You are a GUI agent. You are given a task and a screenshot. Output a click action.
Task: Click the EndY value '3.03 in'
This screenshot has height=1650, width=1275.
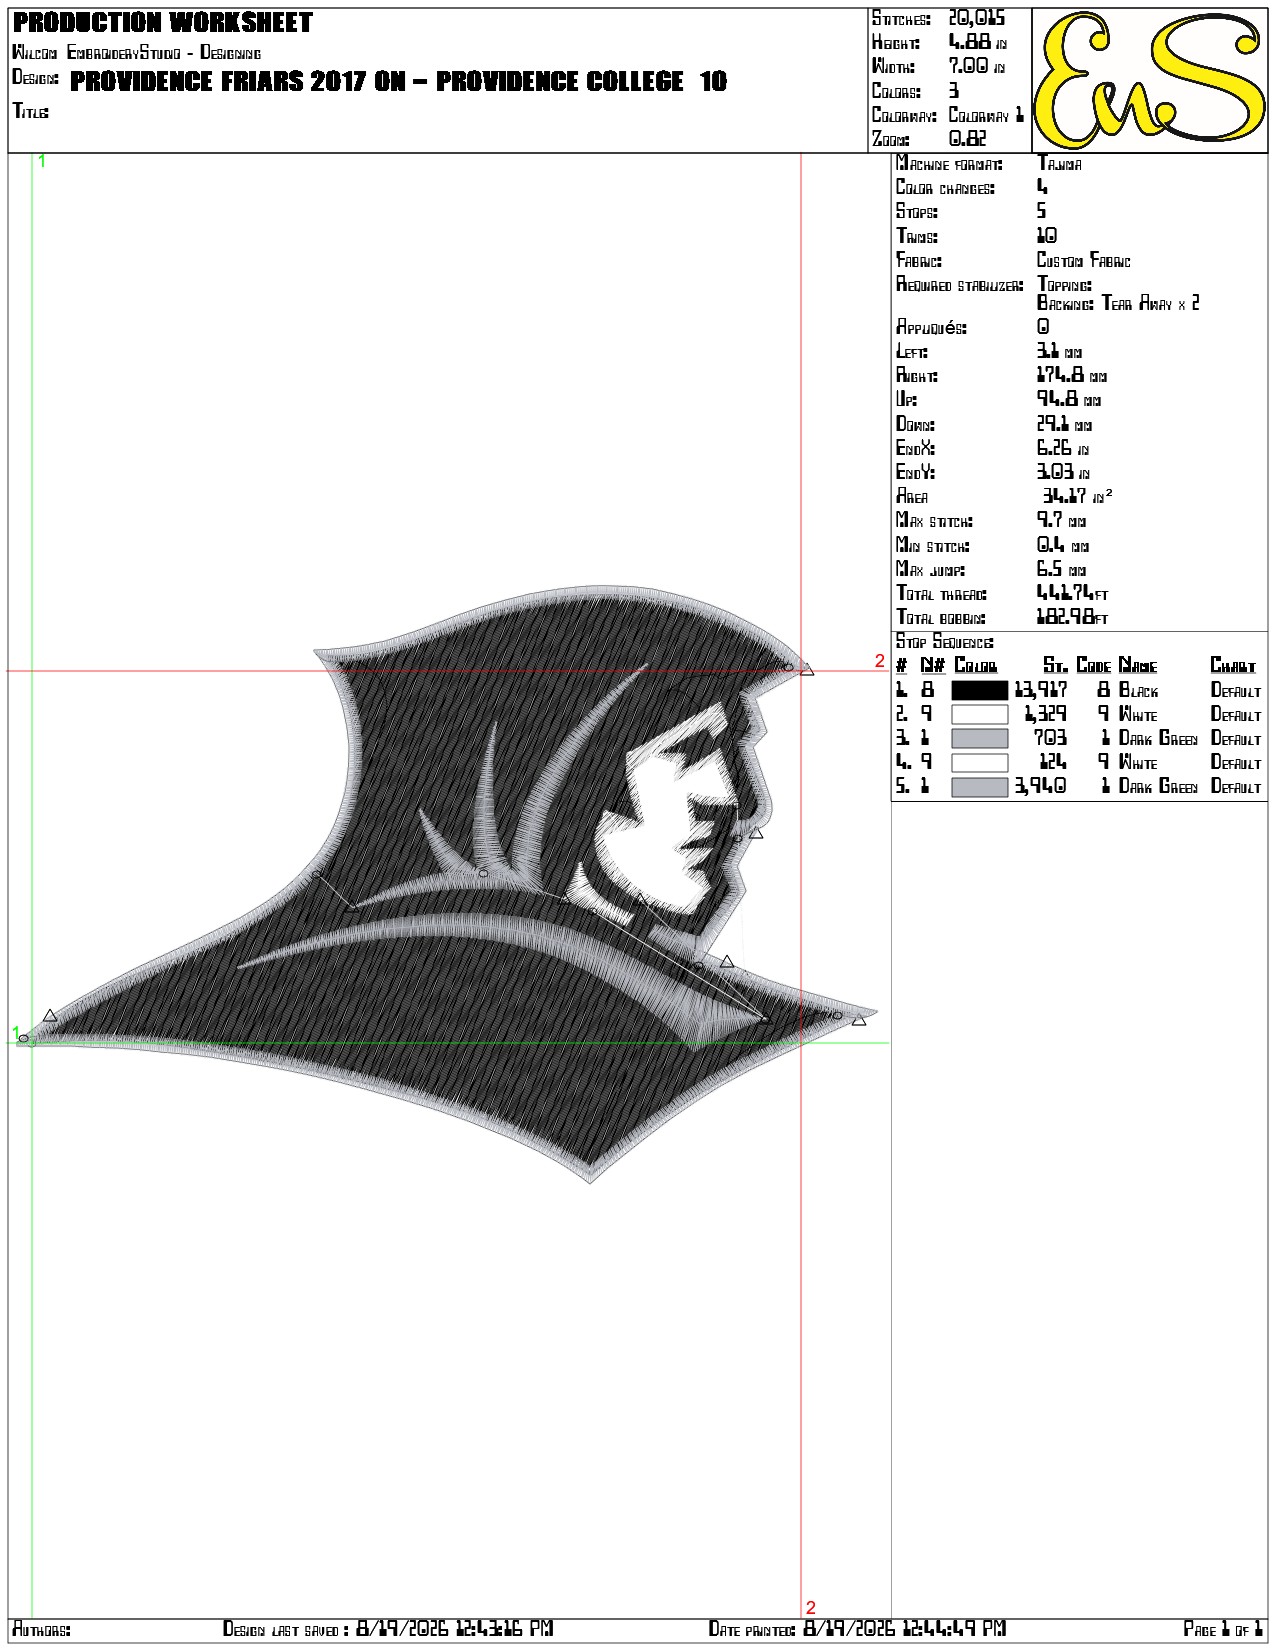1063,472
